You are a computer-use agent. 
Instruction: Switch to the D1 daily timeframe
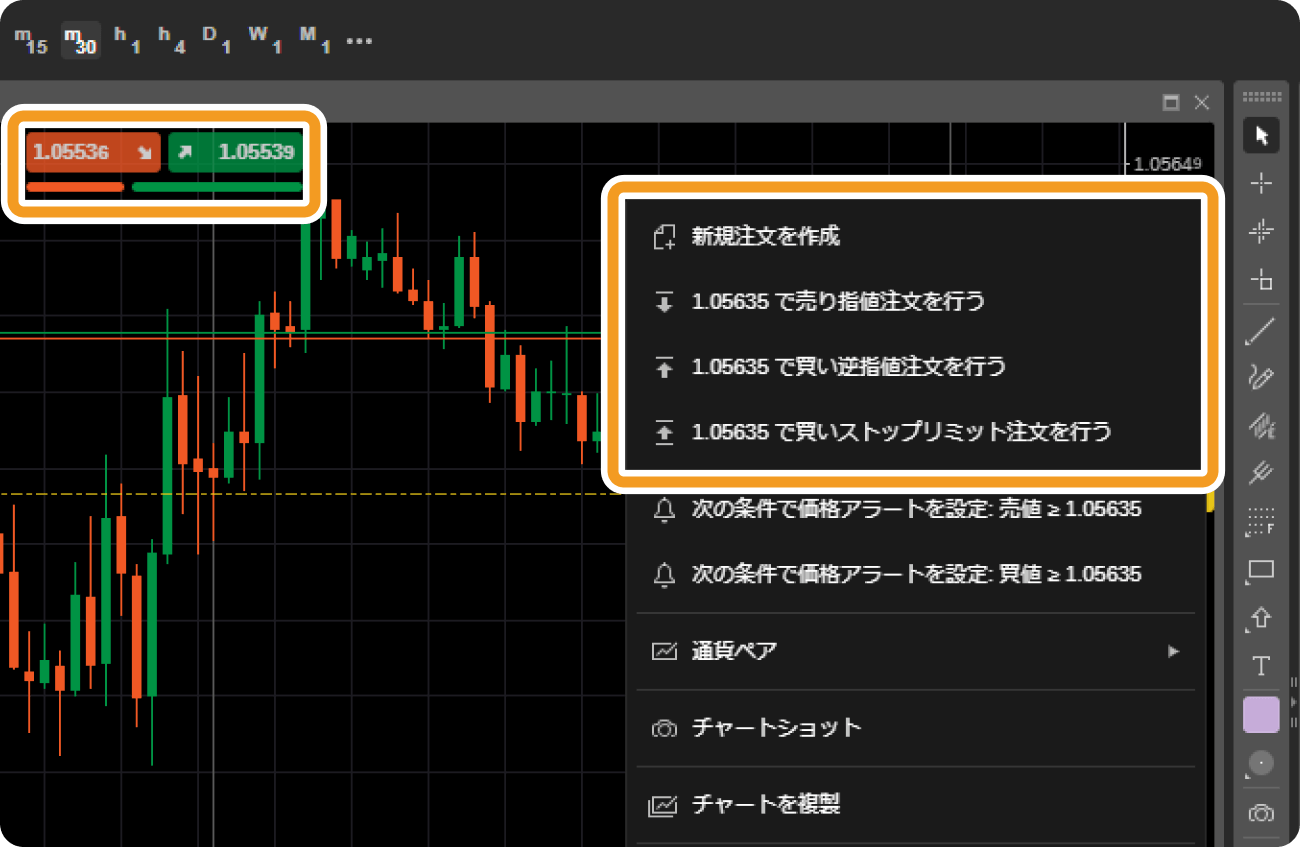[x=217, y=40]
